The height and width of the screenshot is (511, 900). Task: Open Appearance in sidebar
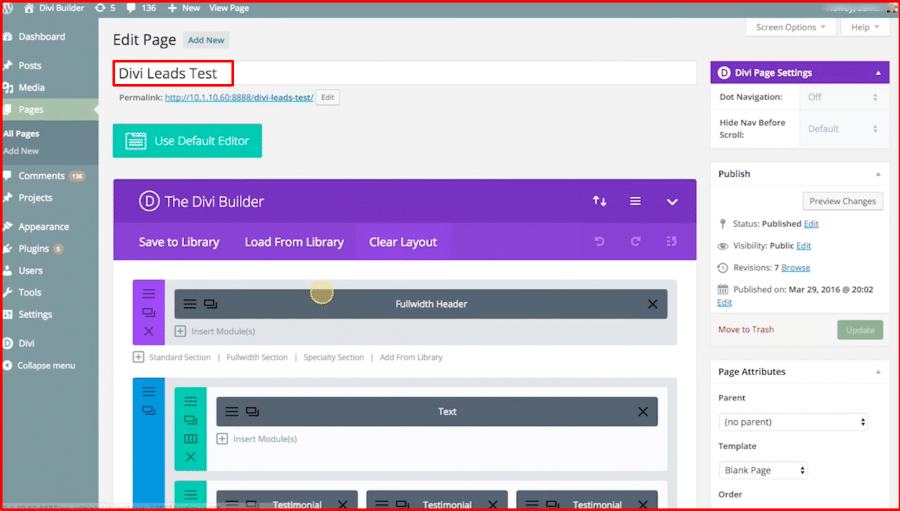point(44,226)
